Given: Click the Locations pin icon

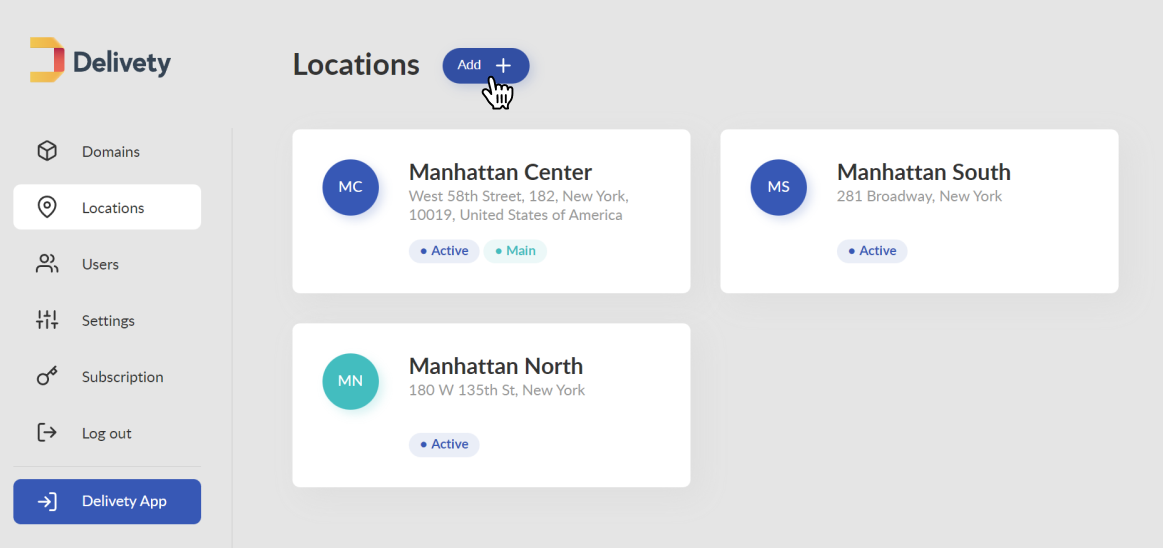Looking at the screenshot, I should click(x=47, y=208).
